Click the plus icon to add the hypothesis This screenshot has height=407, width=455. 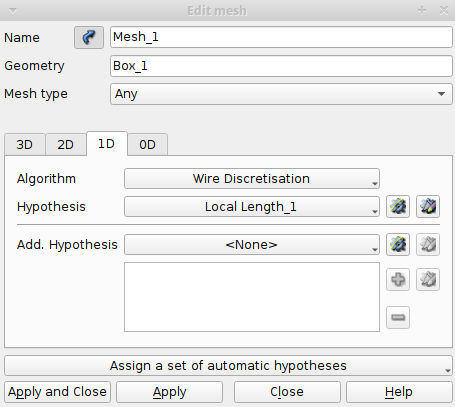[x=398, y=279]
